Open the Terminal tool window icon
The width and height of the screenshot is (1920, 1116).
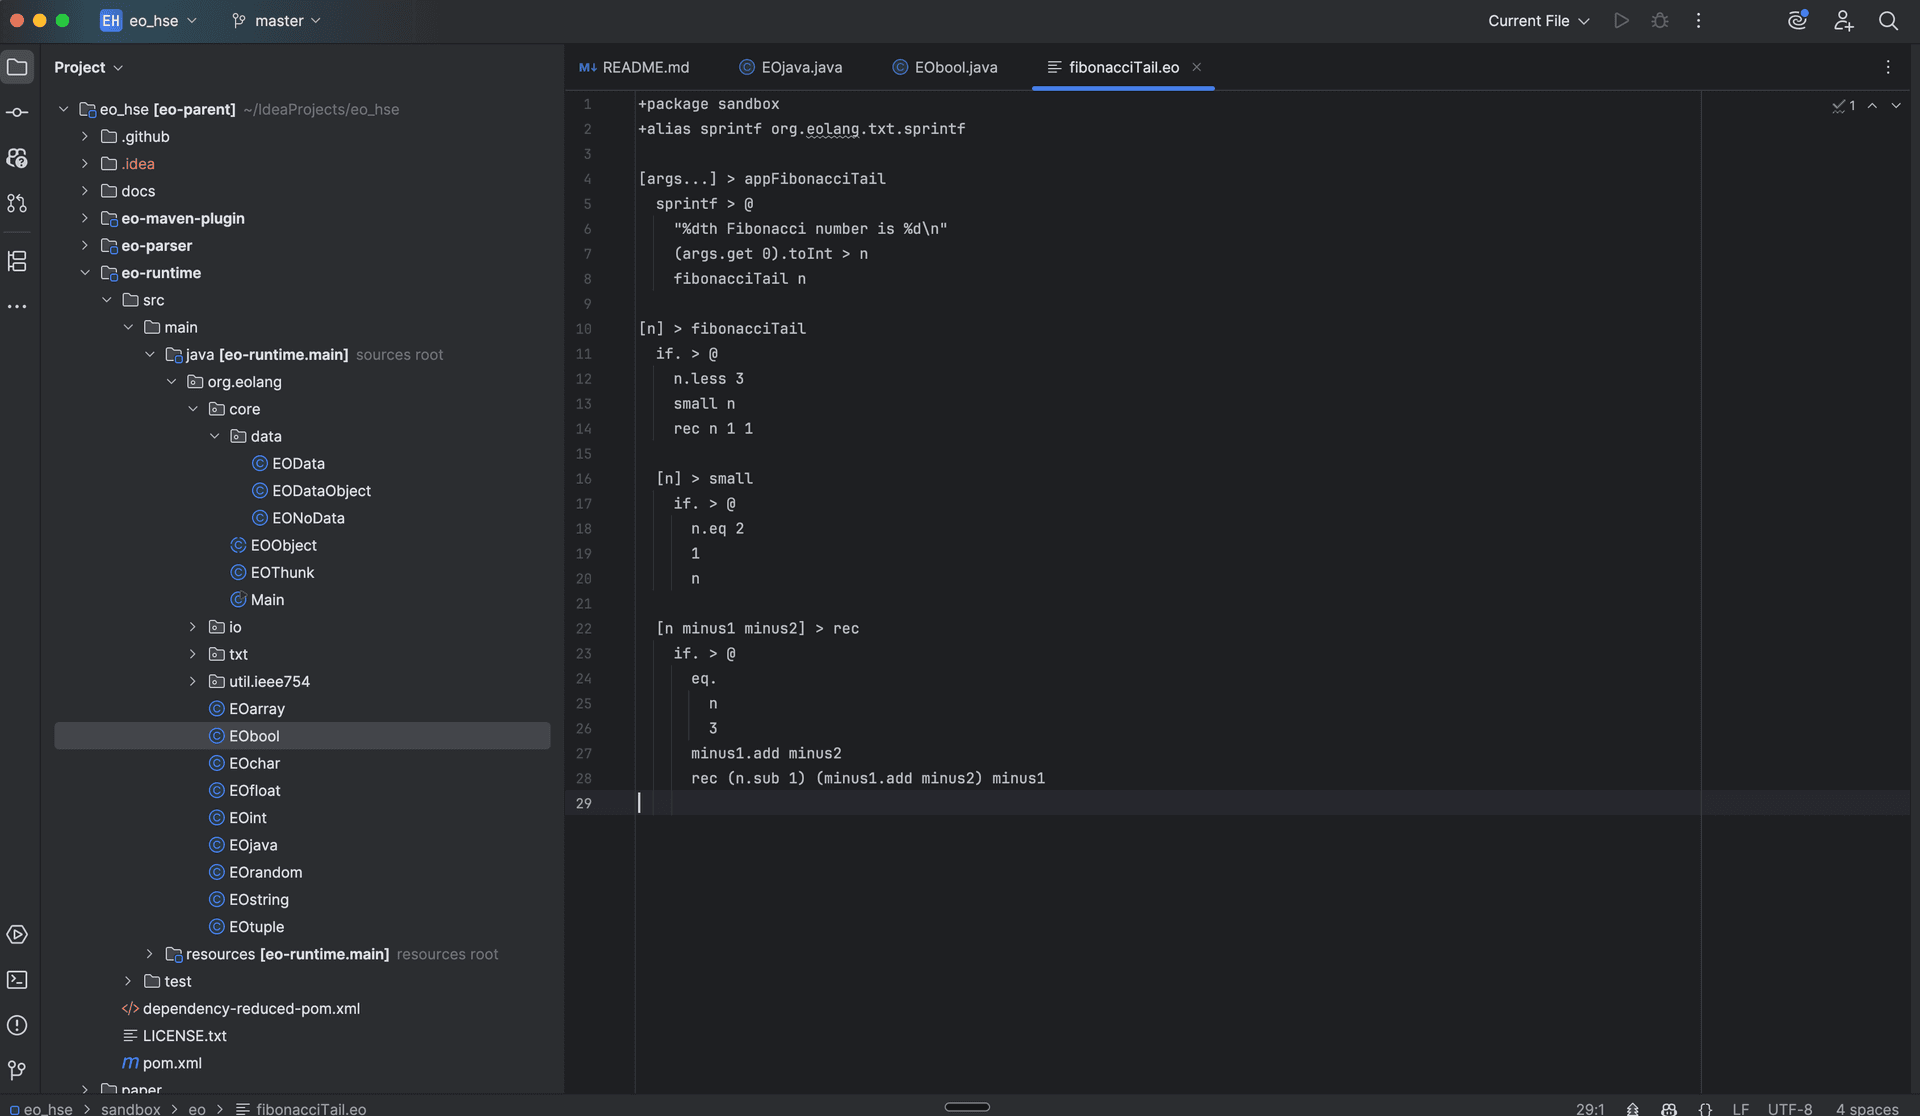(x=17, y=980)
